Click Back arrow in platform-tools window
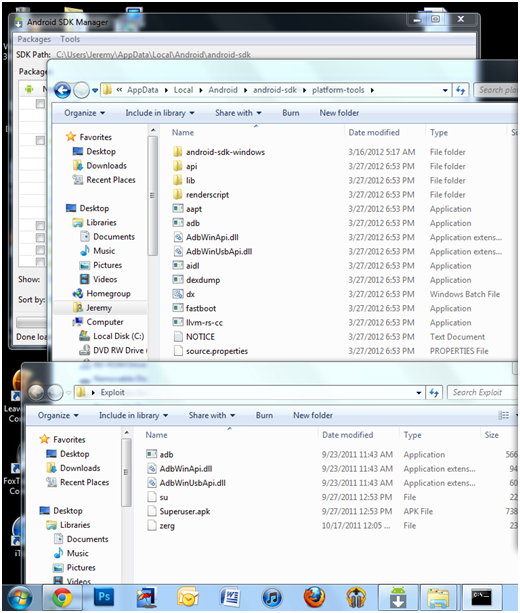 pos(62,90)
